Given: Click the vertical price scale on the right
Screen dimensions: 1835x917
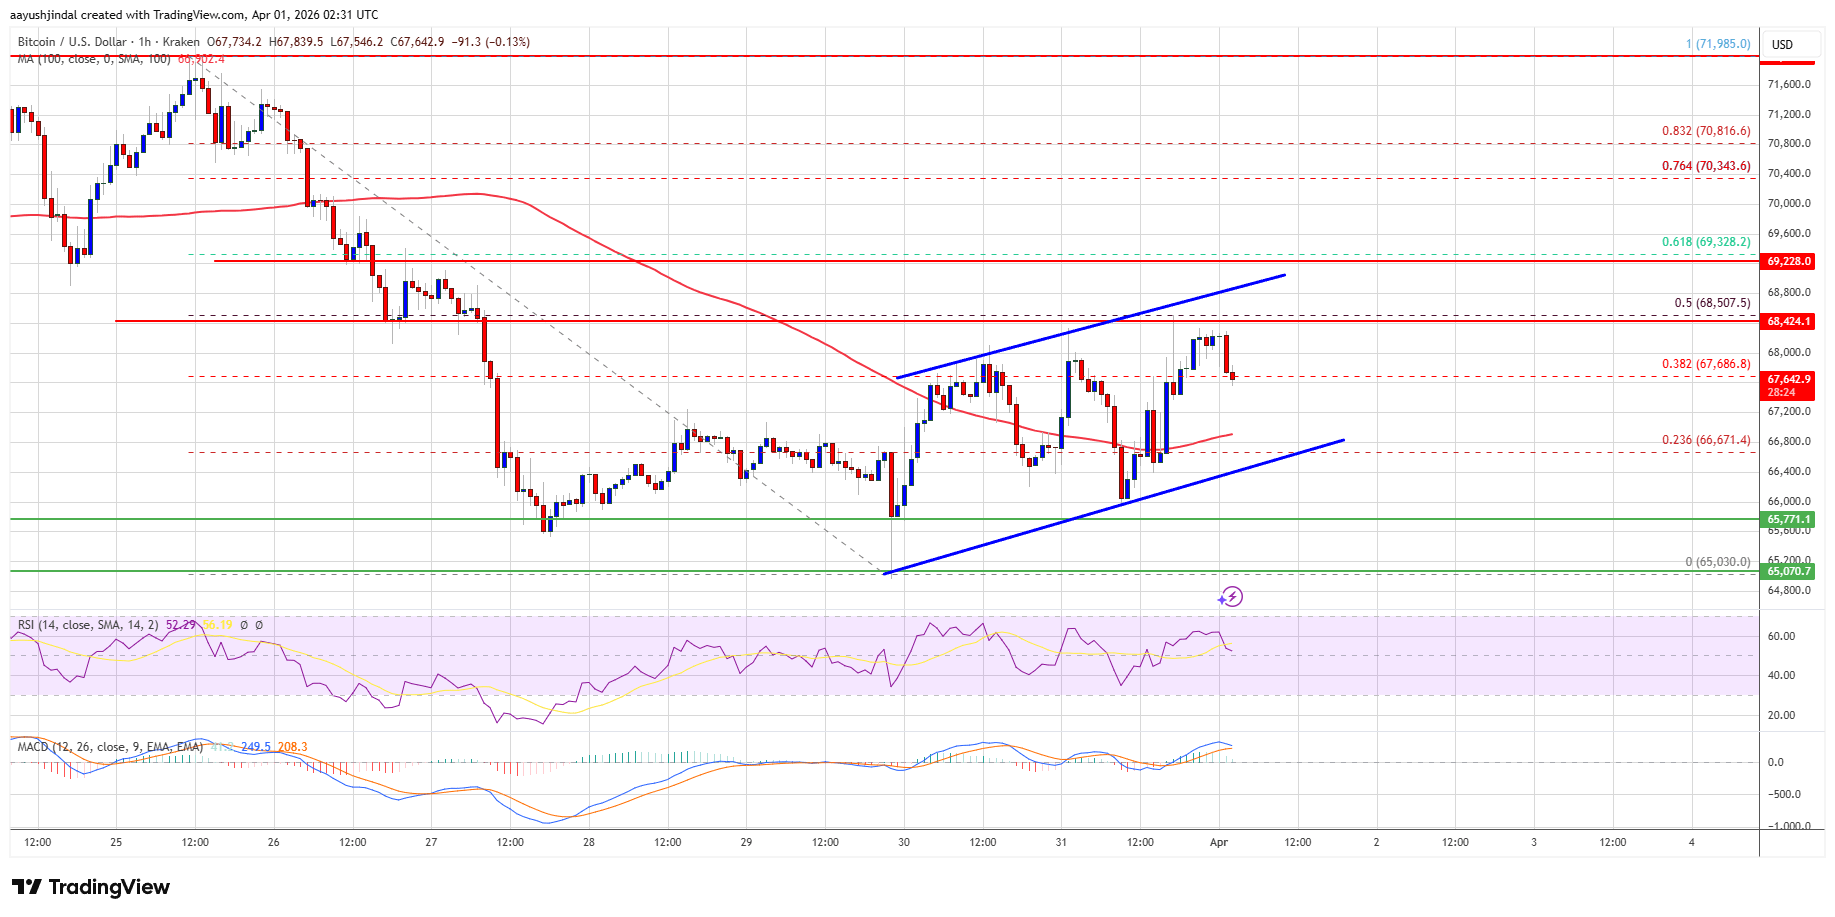Looking at the screenshot, I should (1790, 450).
